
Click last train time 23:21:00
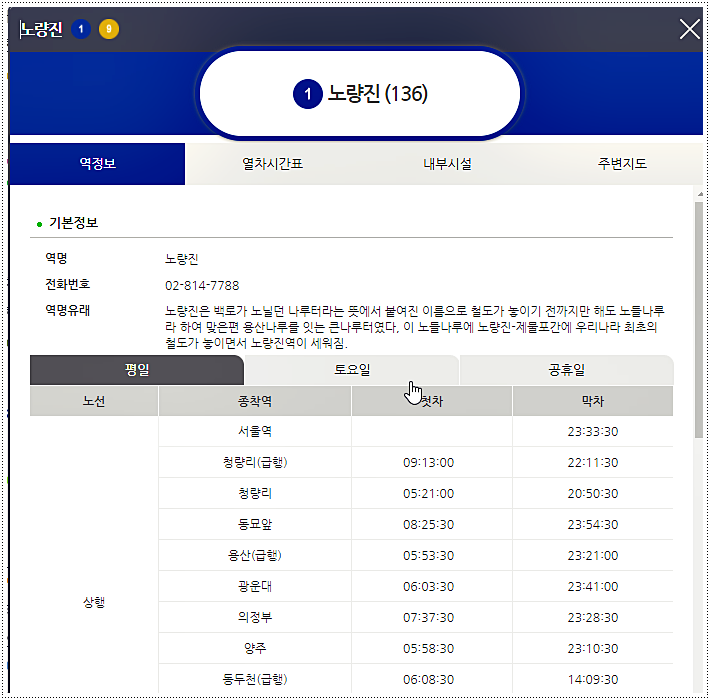[593, 556]
